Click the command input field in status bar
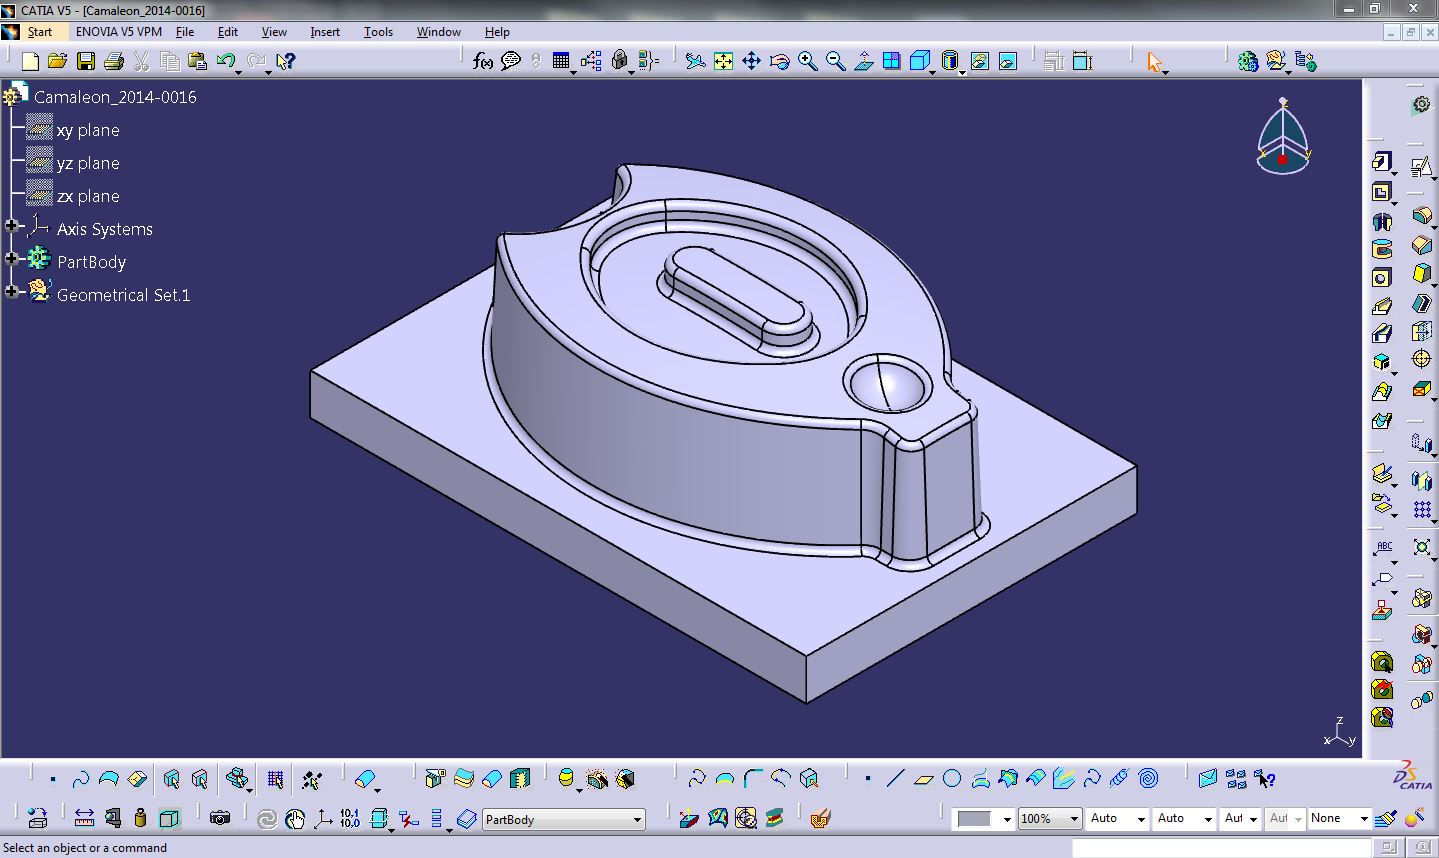The image size is (1439, 858). (1224, 848)
